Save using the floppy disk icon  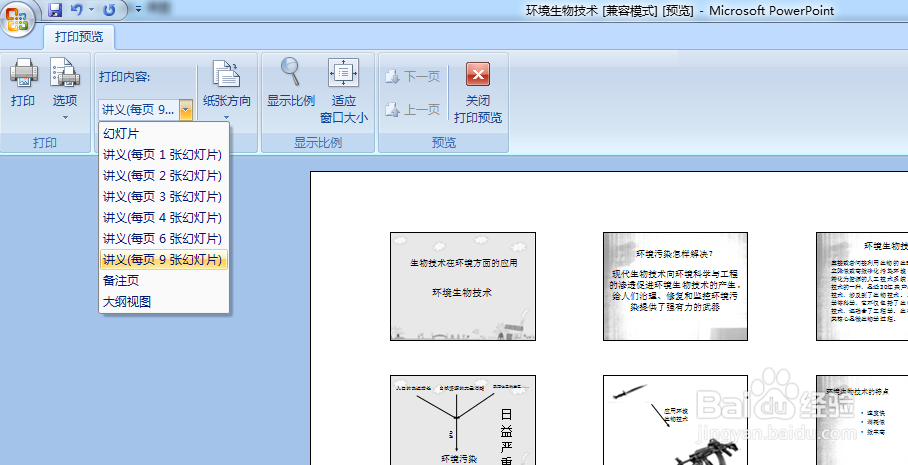55,9
